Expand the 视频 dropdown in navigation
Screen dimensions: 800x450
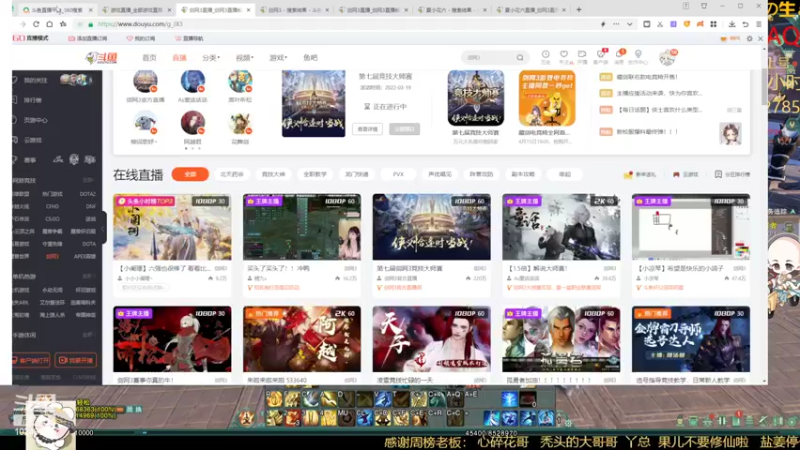point(244,58)
